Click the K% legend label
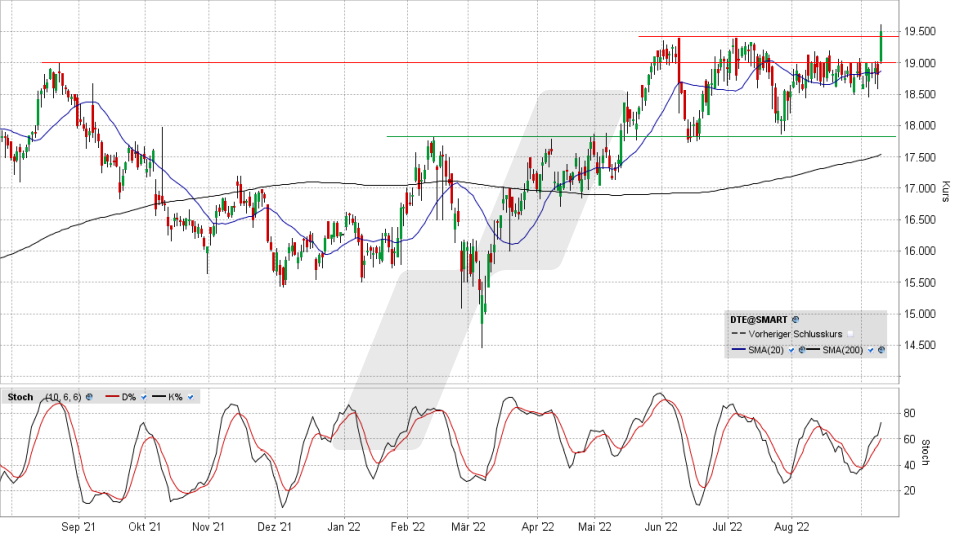The height and width of the screenshot is (540, 960). [x=175, y=397]
